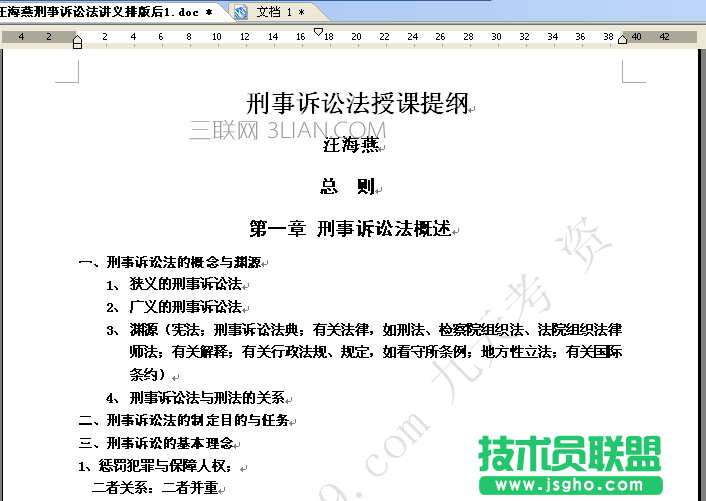This screenshot has width=706, height=501.
Task: Click the first-line indent marker on the ruler
Action: click(318, 32)
